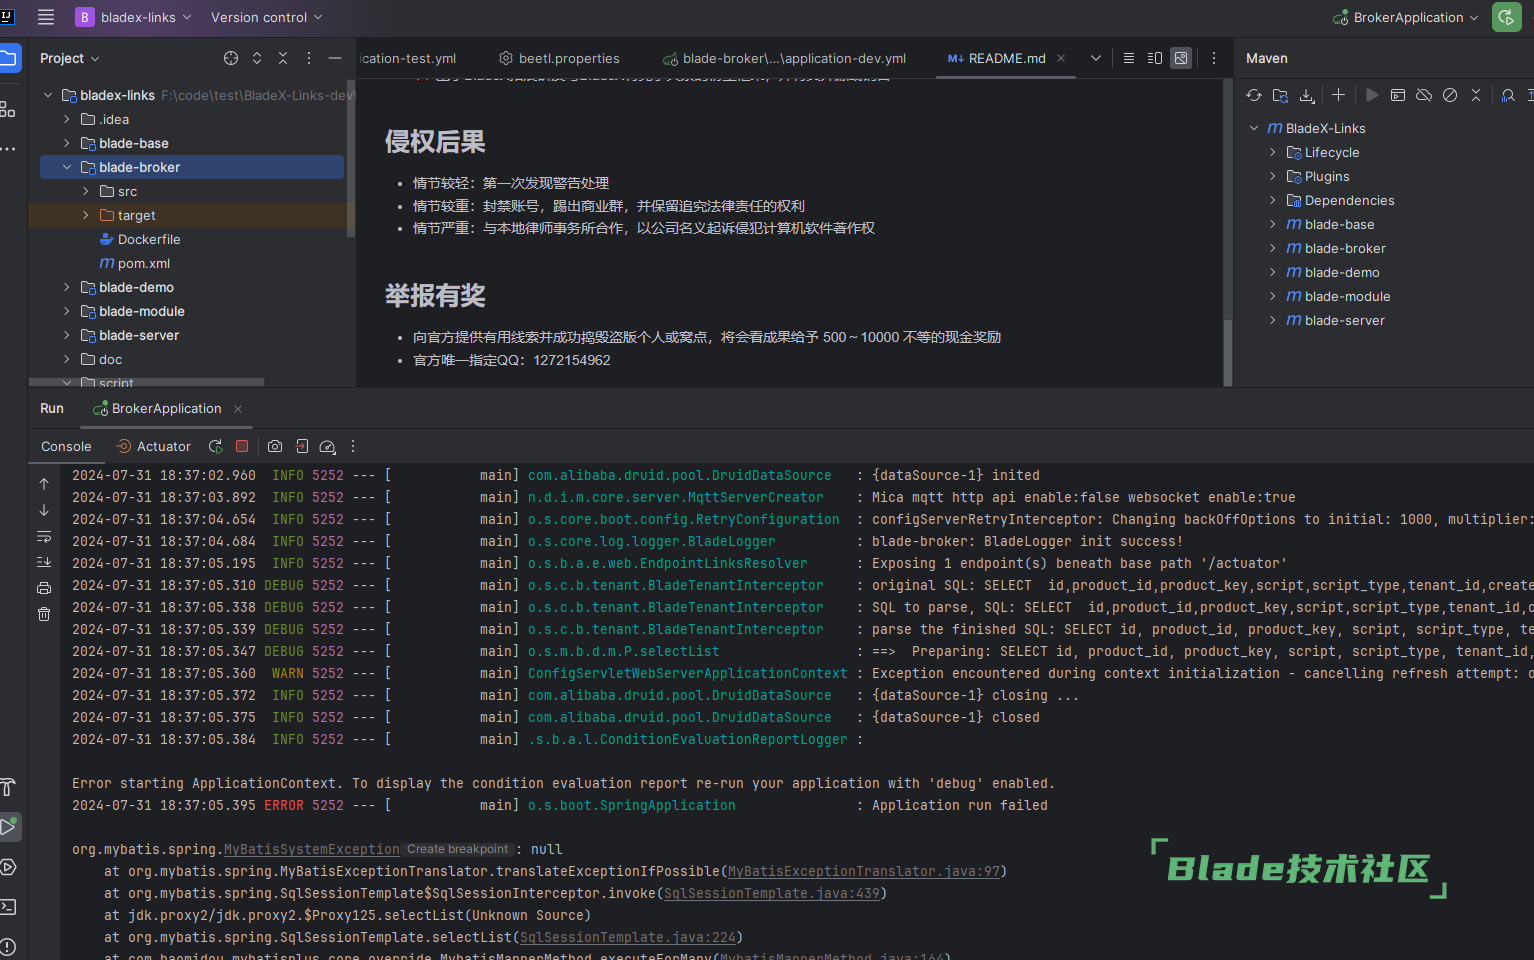
Task: Open BrokerApplication run configuration dropdown
Action: 1405,17
